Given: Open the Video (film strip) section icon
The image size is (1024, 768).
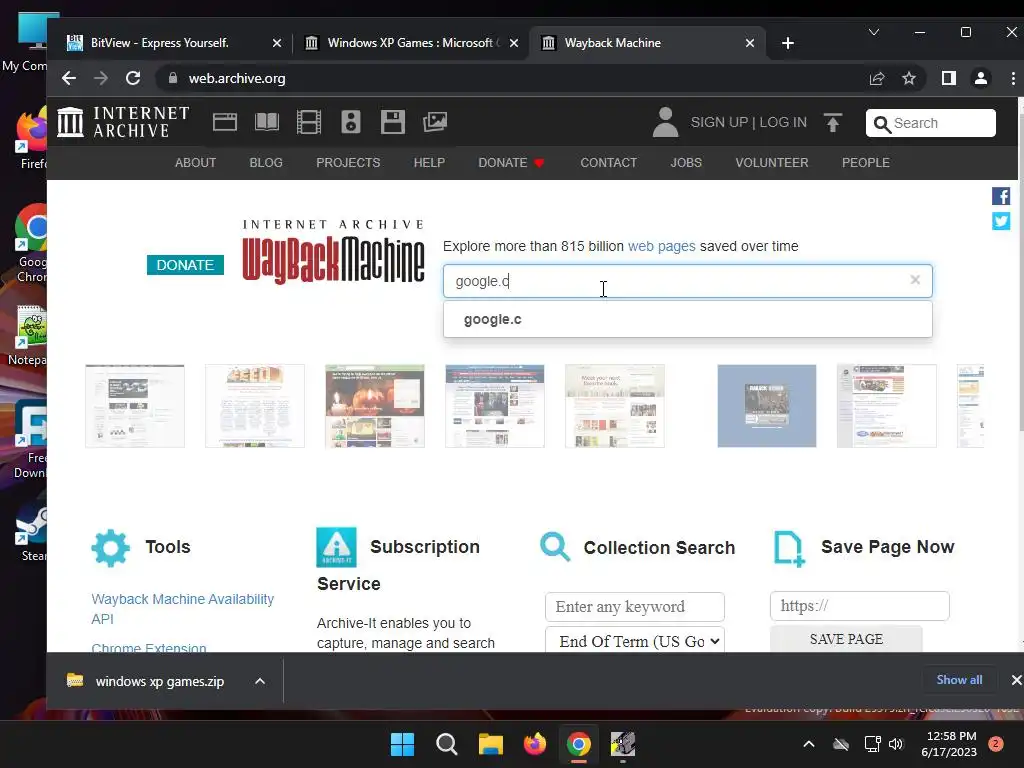Looking at the screenshot, I should click(309, 122).
